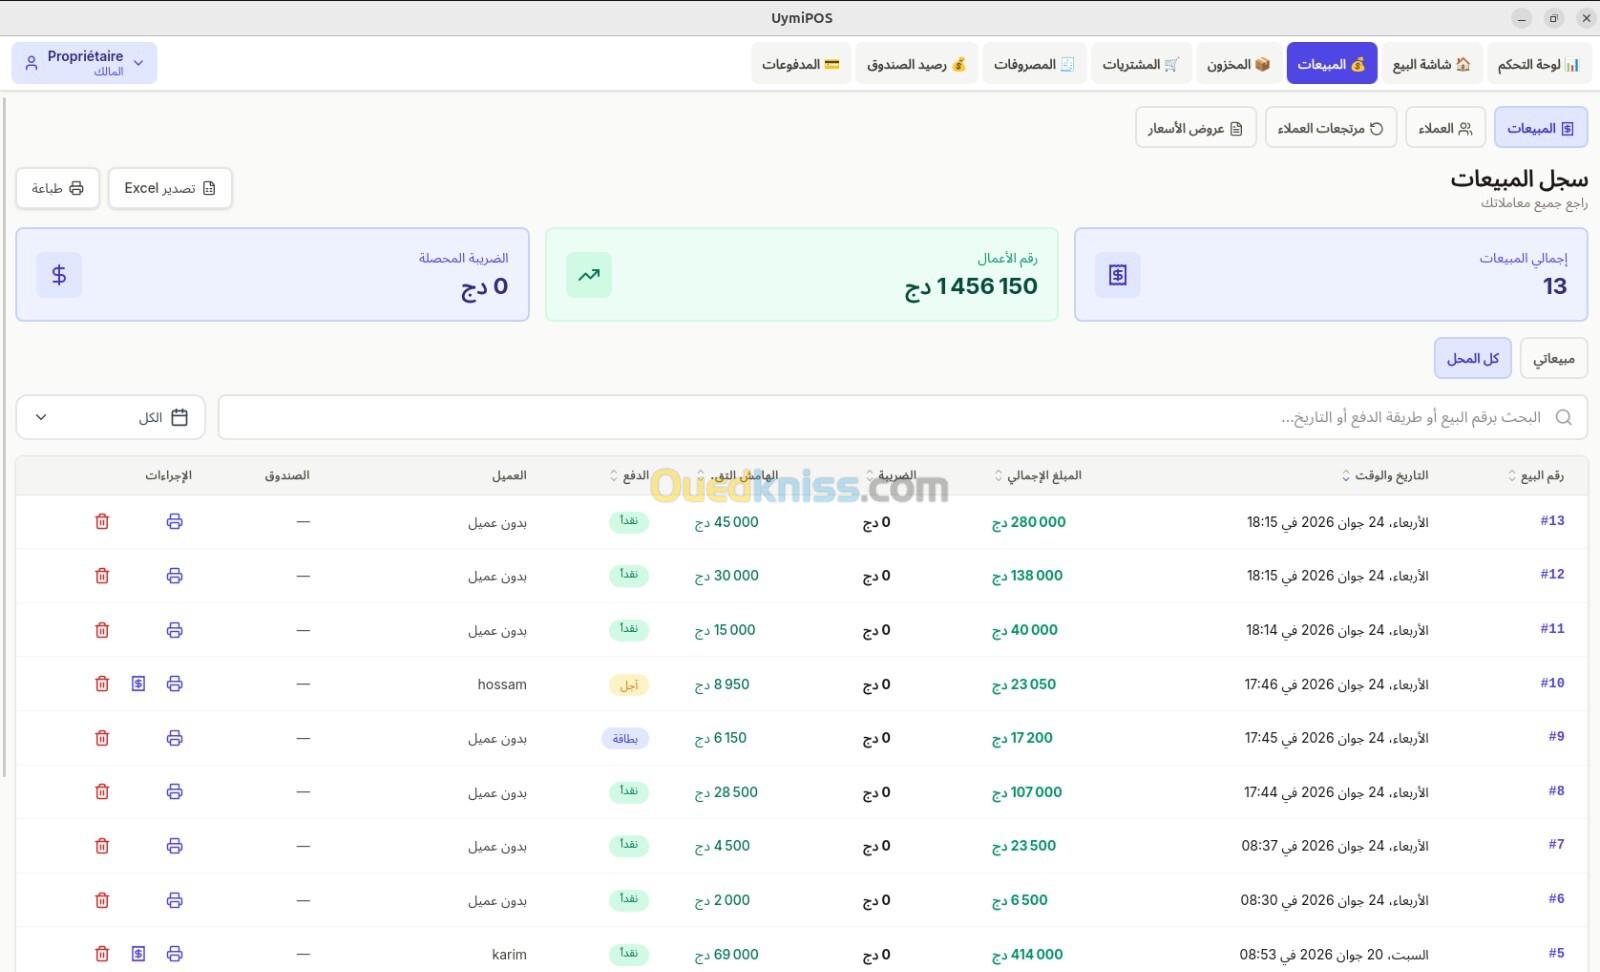1600x972 pixels.
Task: Delete hossam's sale #10 with the trash icon
Action: (102, 684)
